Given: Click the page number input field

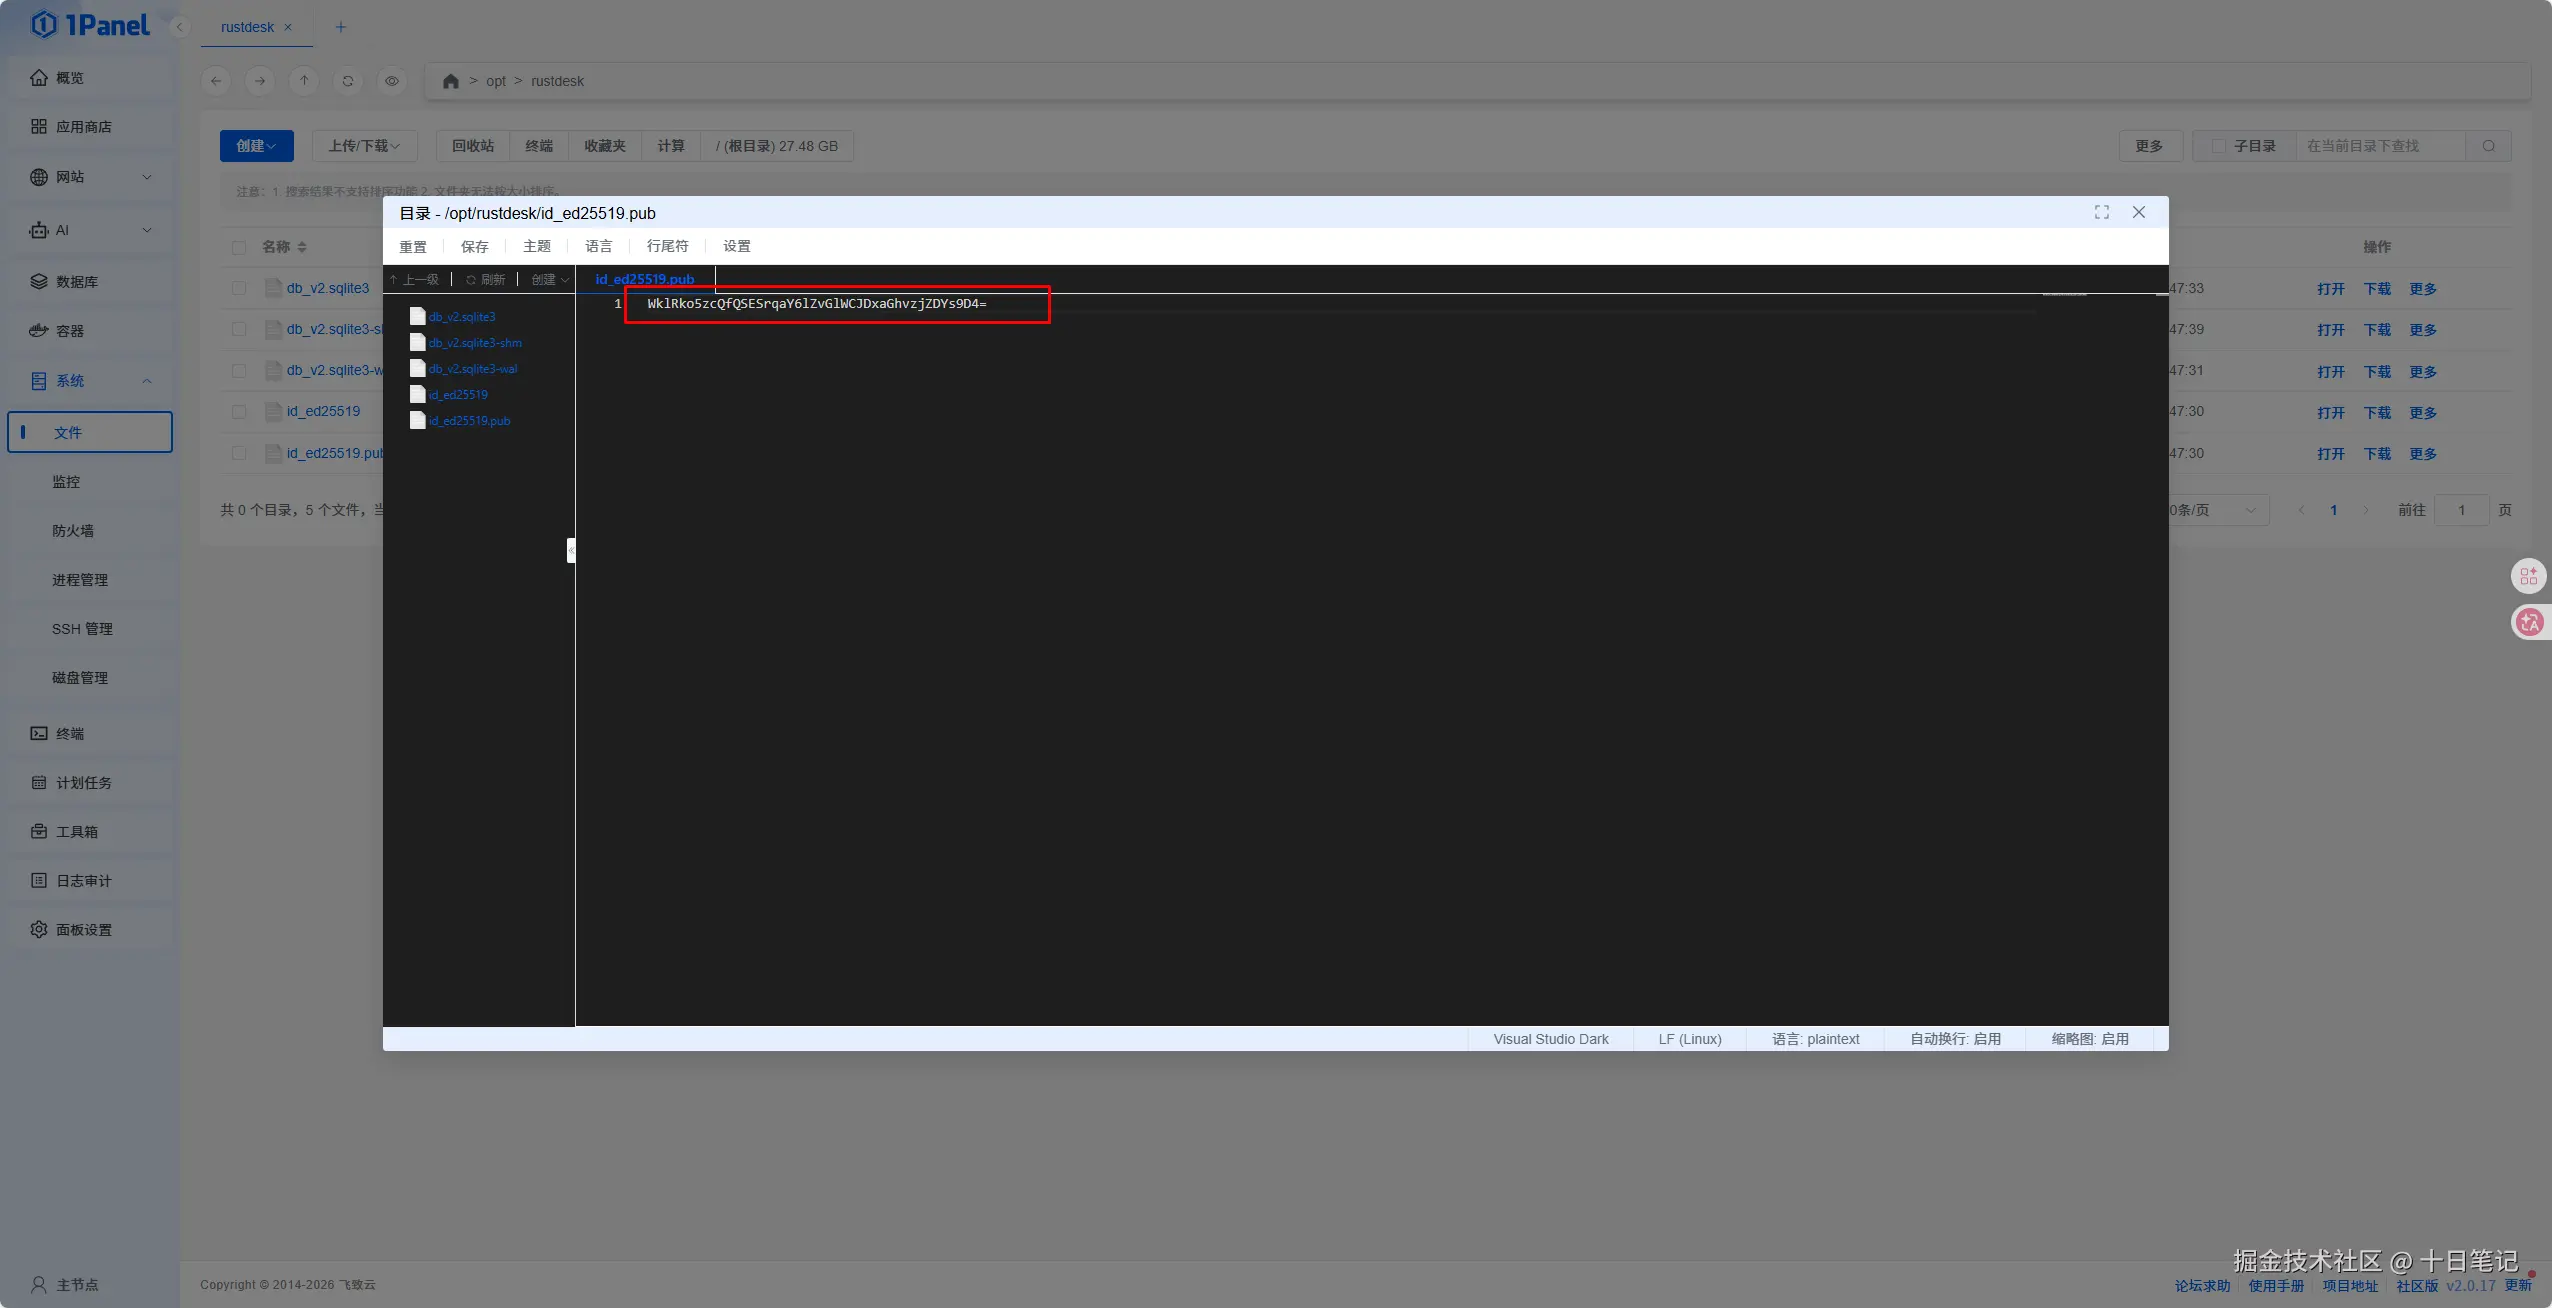Looking at the screenshot, I should tap(2461, 510).
